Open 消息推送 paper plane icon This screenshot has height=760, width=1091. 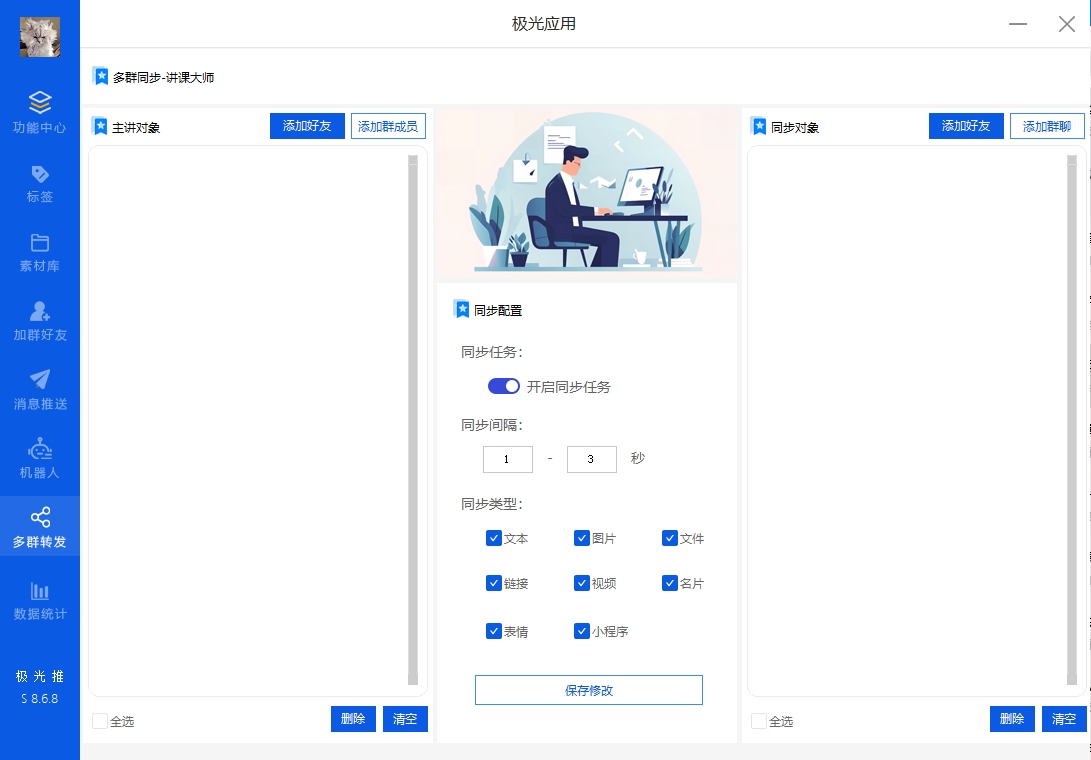pos(40,380)
